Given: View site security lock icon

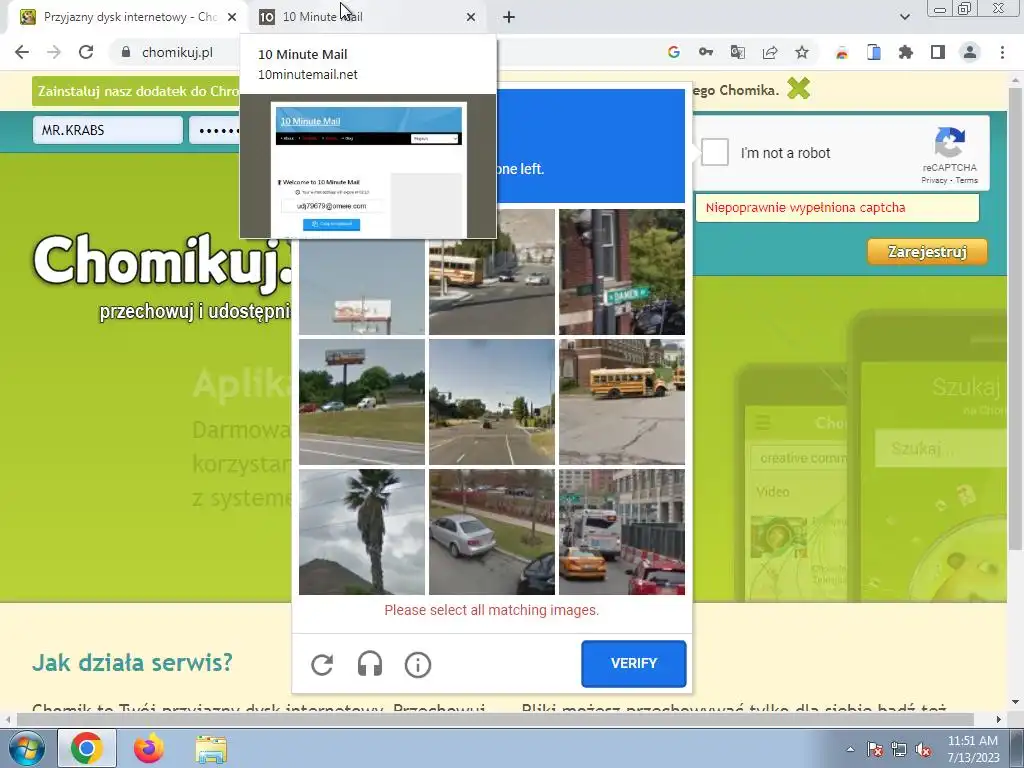Looking at the screenshot, I should pos(126,52).
